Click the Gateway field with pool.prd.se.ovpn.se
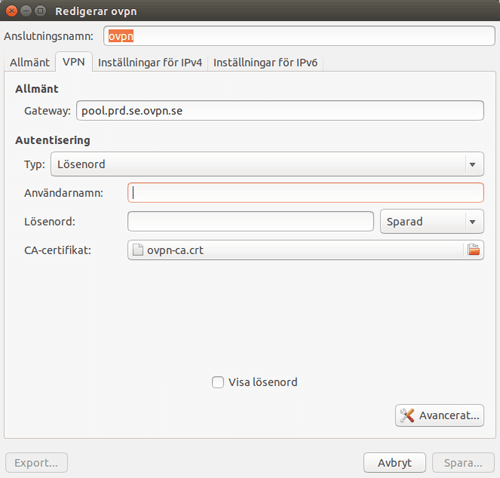 point(280,111)
